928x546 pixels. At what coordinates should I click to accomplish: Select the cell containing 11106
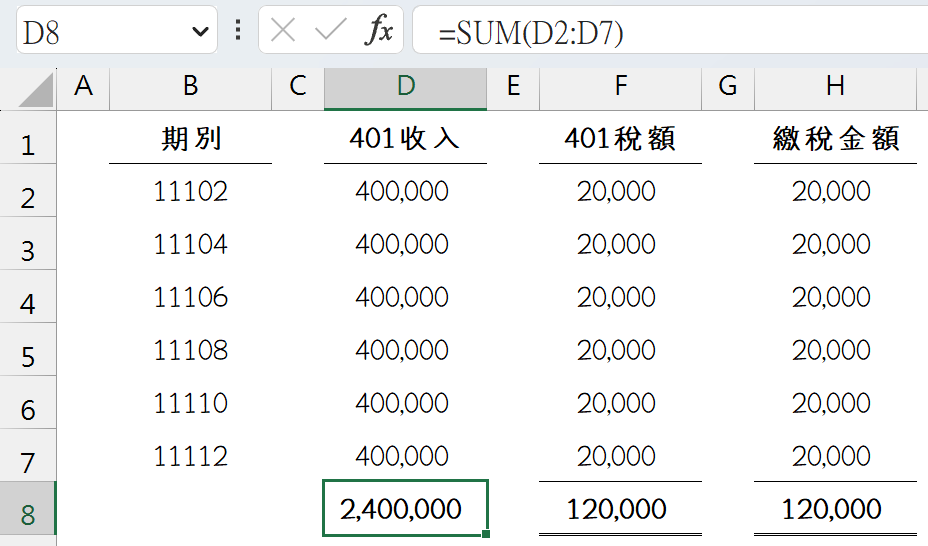click(x=191, y=297)
